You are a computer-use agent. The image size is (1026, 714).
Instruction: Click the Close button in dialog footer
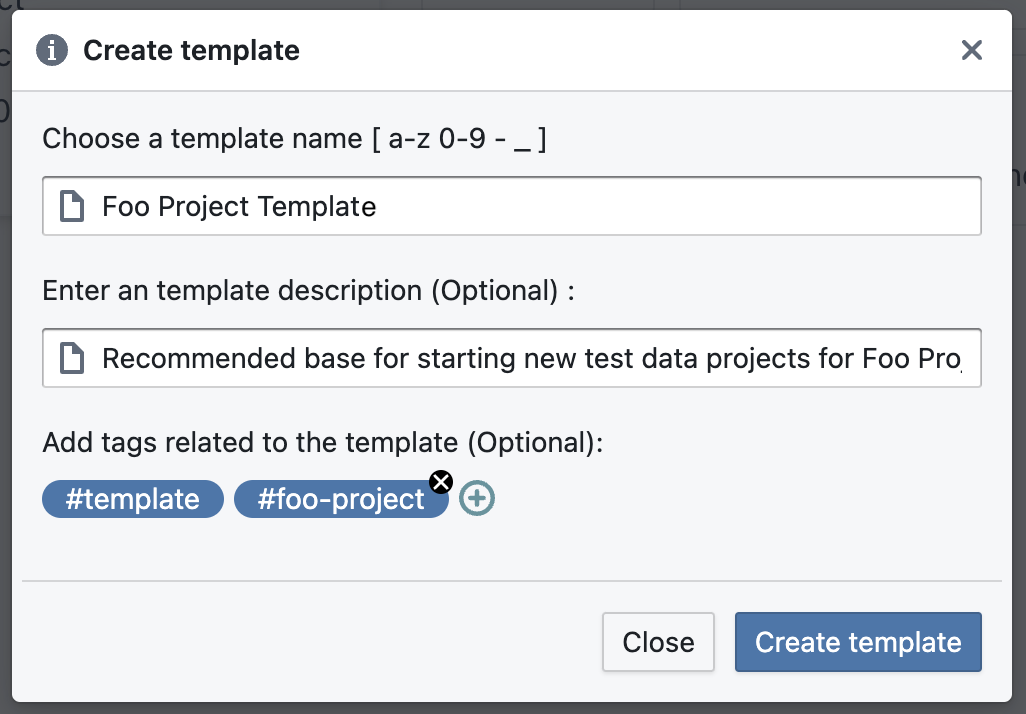pos(658,642)
